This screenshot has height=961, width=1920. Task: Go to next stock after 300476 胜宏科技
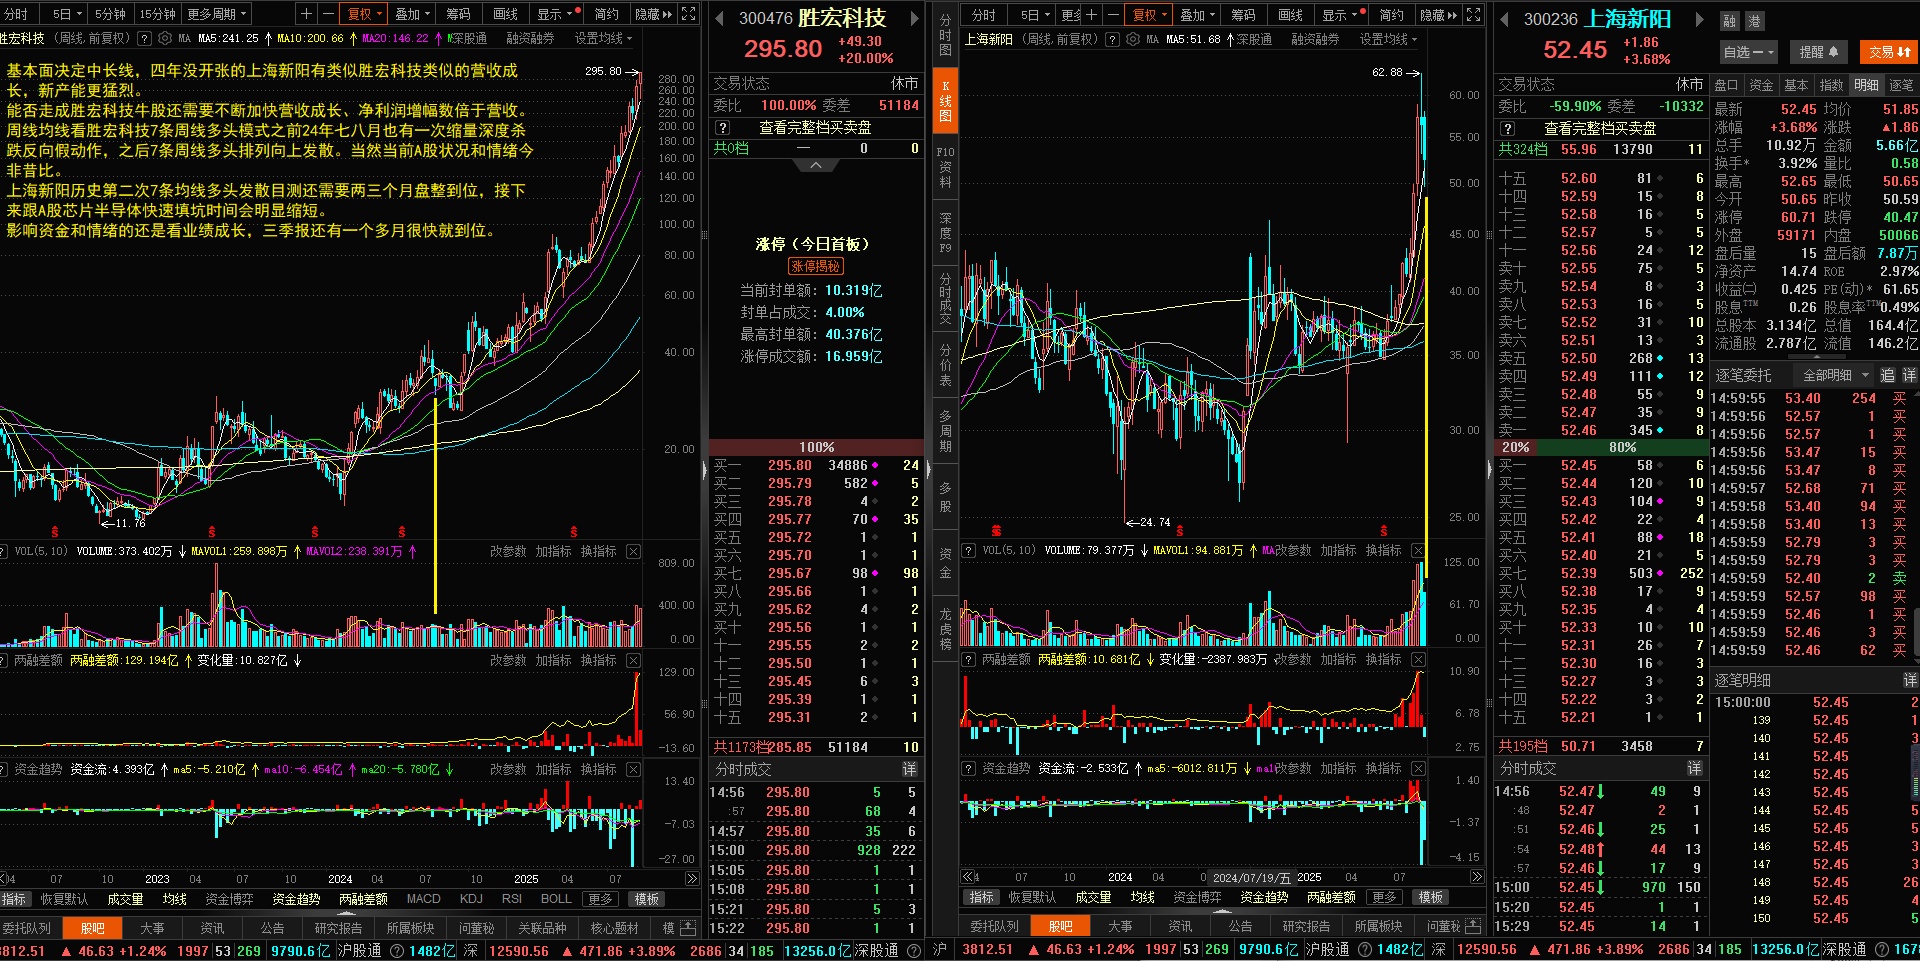[x=914, y=19]
